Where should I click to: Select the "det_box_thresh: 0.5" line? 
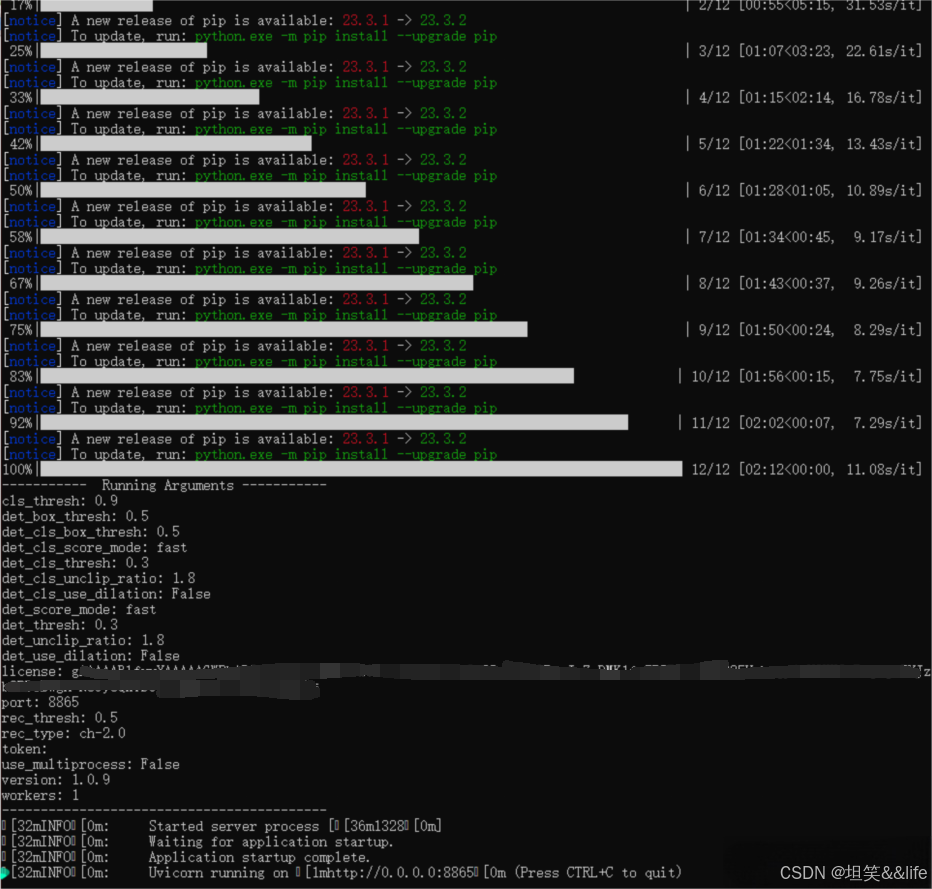[75, 516]
